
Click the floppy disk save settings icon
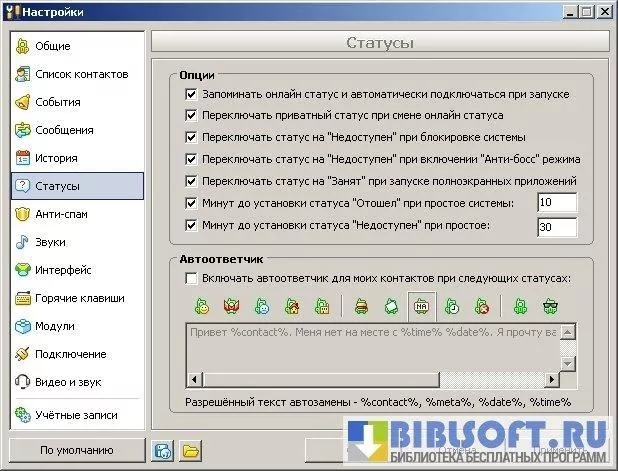coord(163,450)
